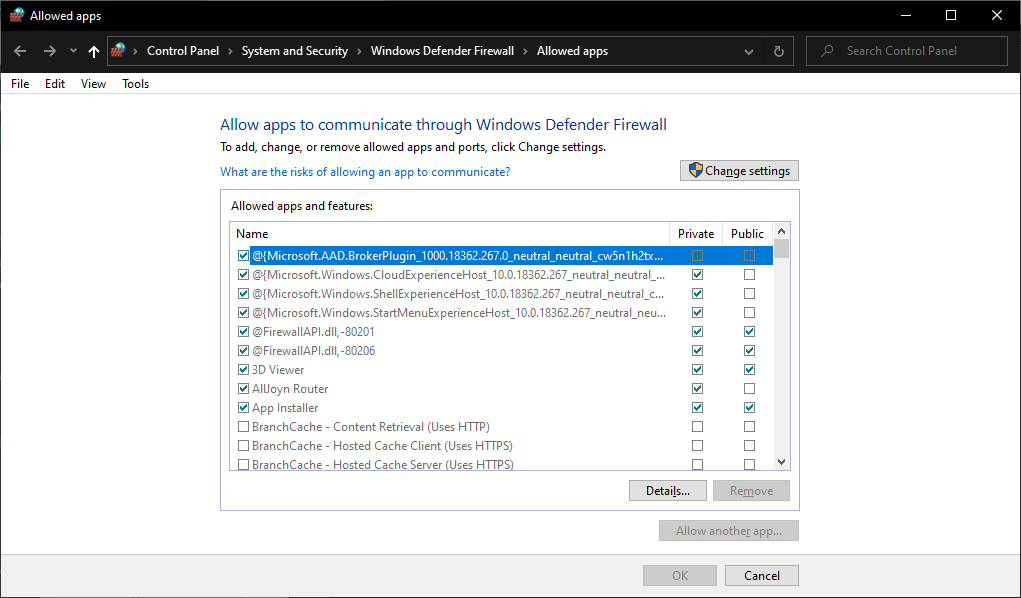Toggle CloudExperienceHost row checkbox
This screenshot has height=598, width=1021.
[244, 274]
